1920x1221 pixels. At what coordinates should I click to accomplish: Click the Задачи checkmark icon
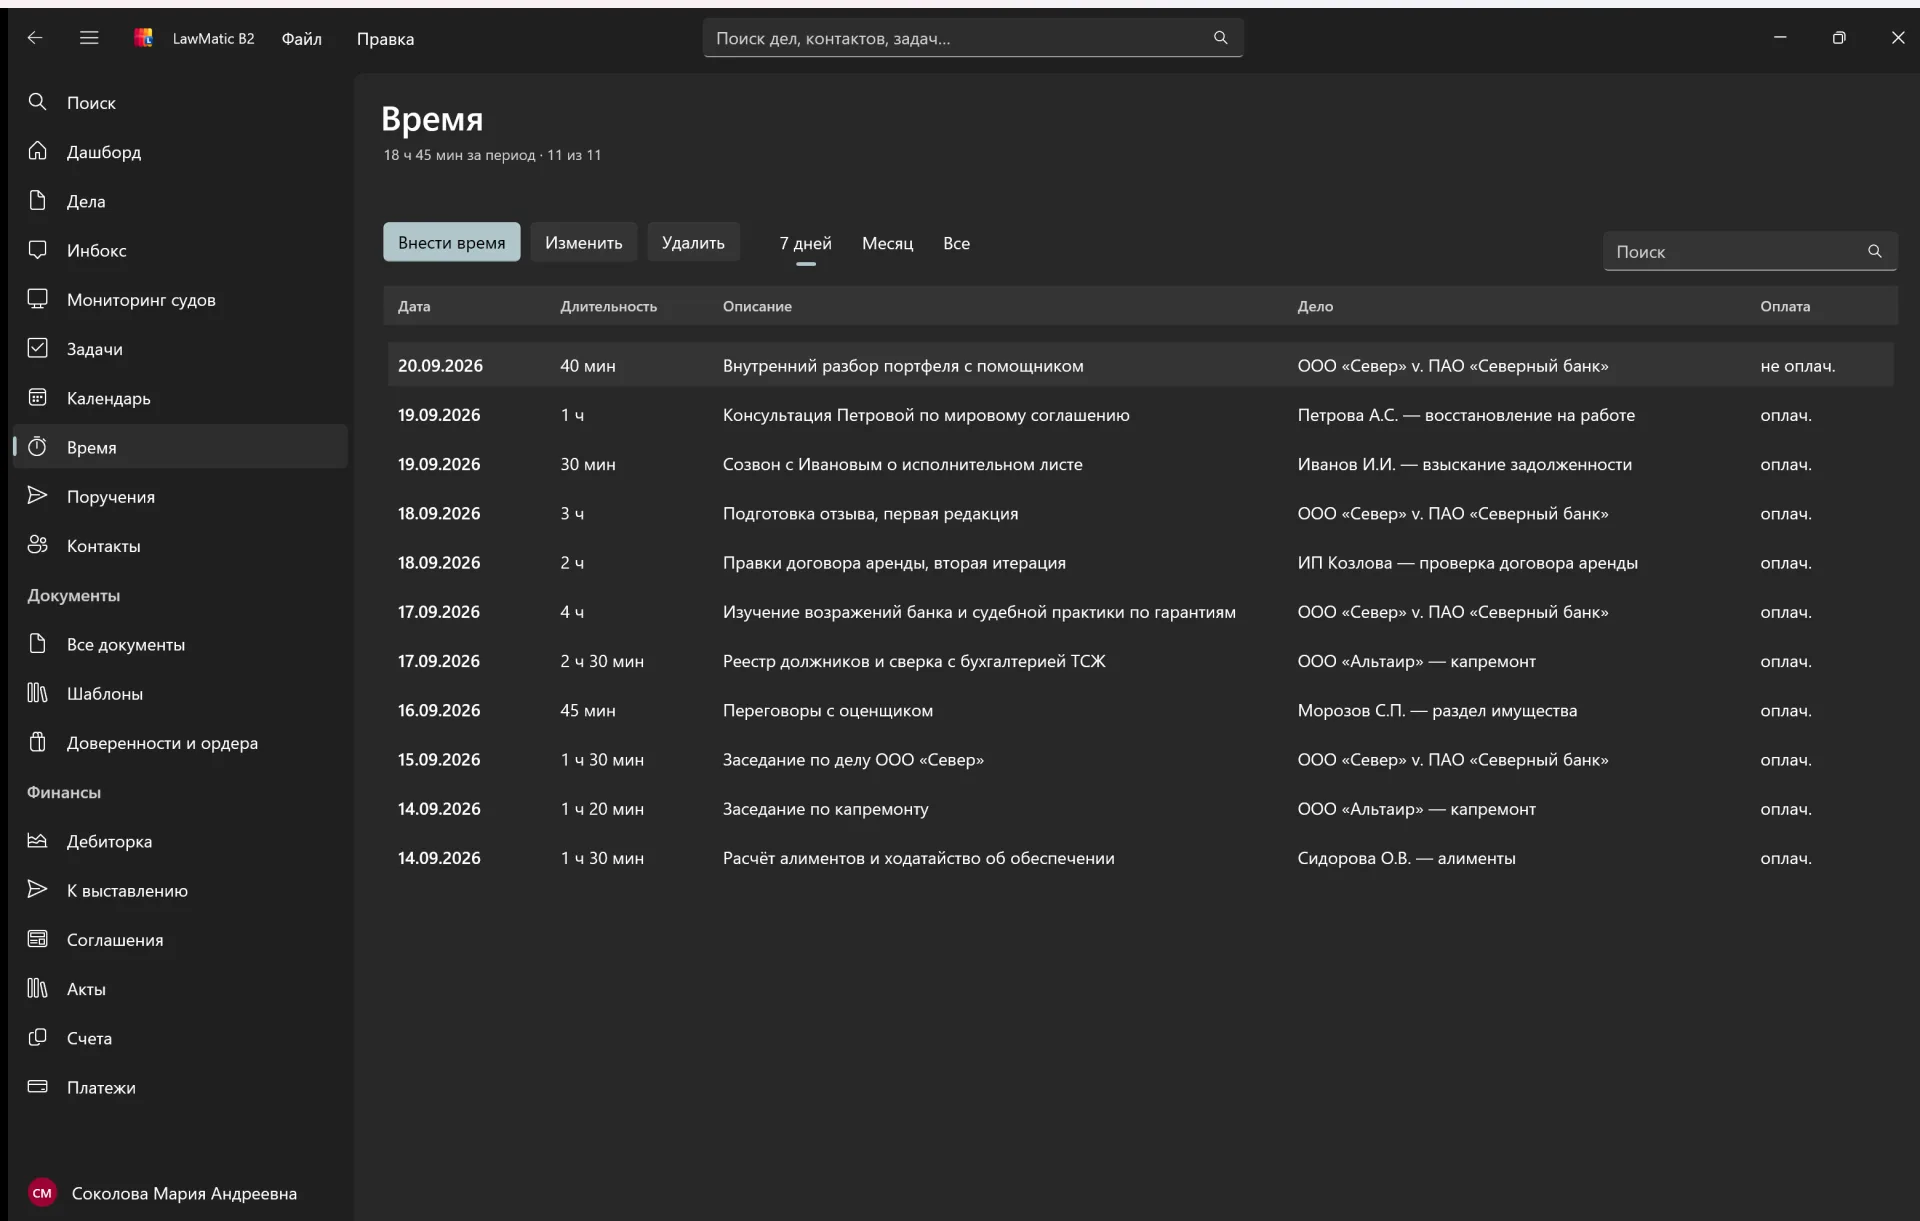pos(37,348)
